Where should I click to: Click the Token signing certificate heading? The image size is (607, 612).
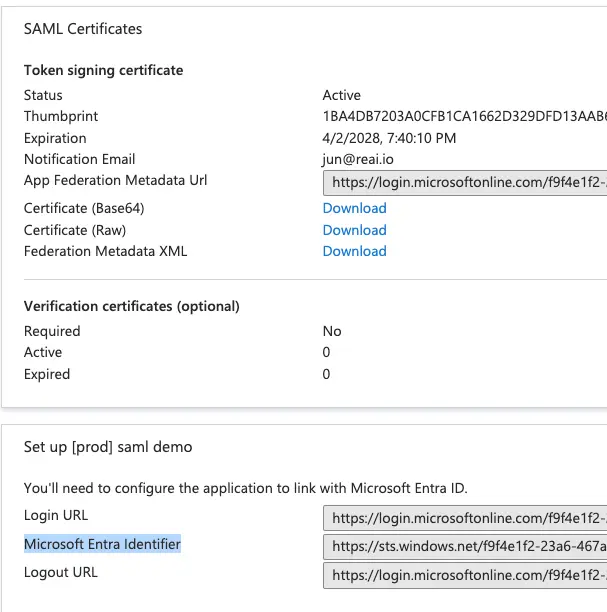(x=103, y=70)
